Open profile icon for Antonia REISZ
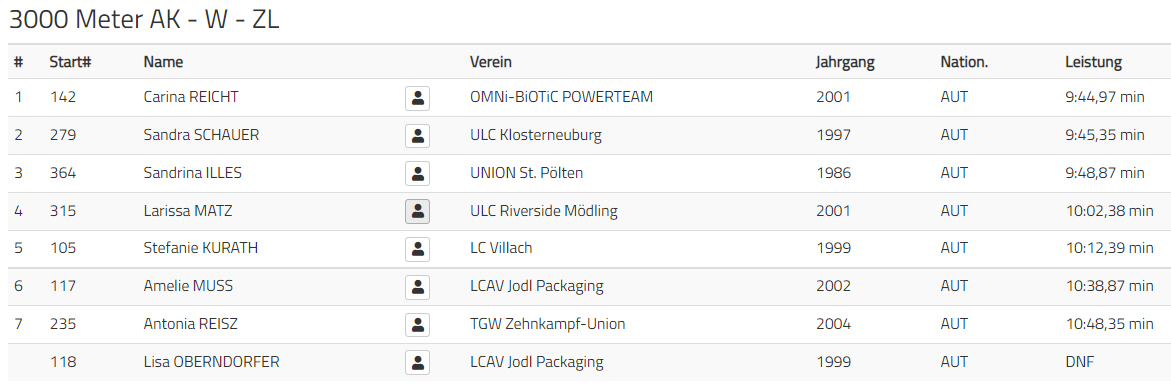1171x392 pixels. 417,325
